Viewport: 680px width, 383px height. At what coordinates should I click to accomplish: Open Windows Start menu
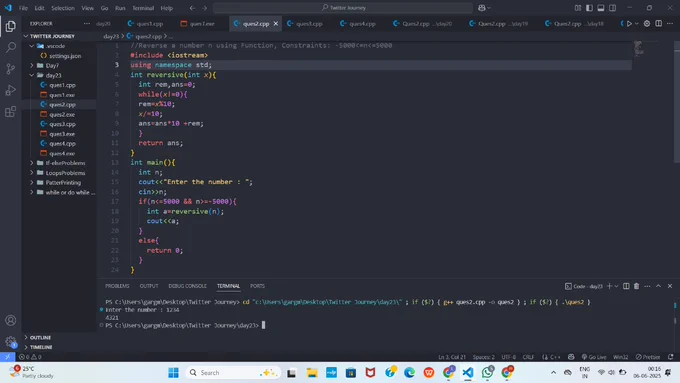coord(173,373)
